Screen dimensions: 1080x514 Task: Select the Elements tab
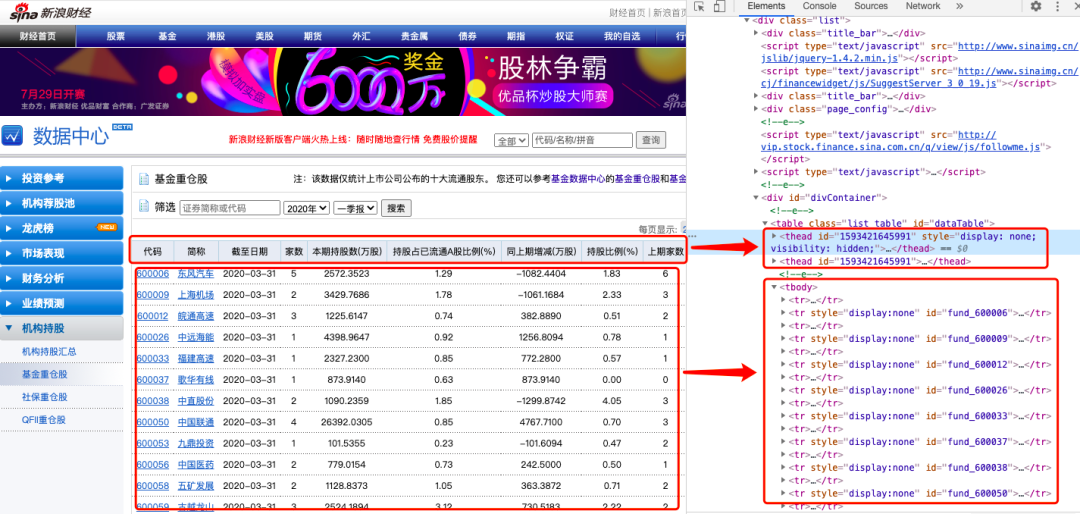tap(766, 6)
